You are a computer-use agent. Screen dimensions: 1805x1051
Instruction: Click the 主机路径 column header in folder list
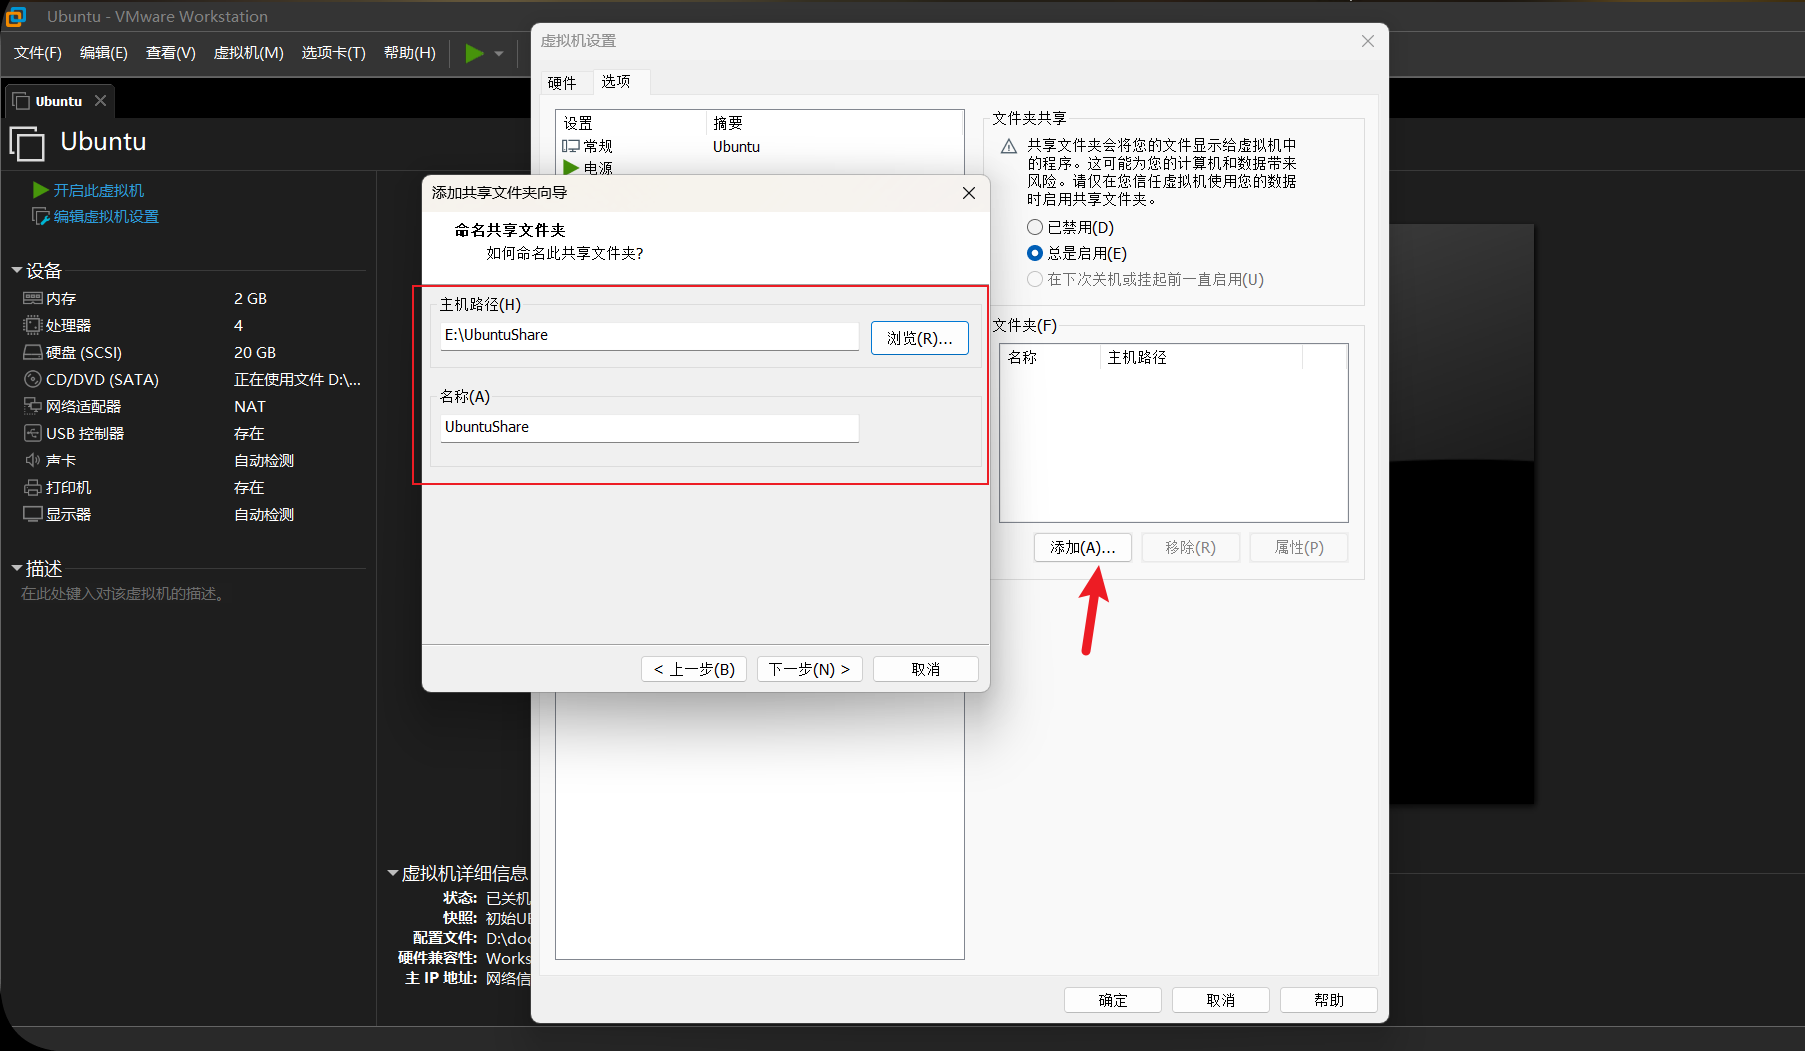[x=1201, y=357]
